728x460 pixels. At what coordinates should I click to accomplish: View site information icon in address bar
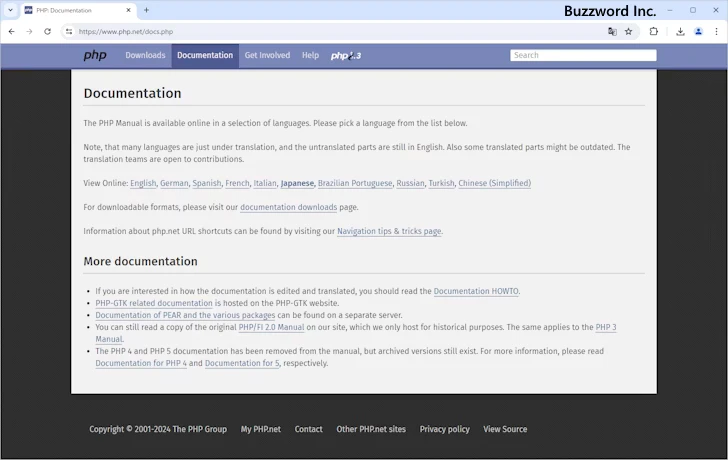69,32
